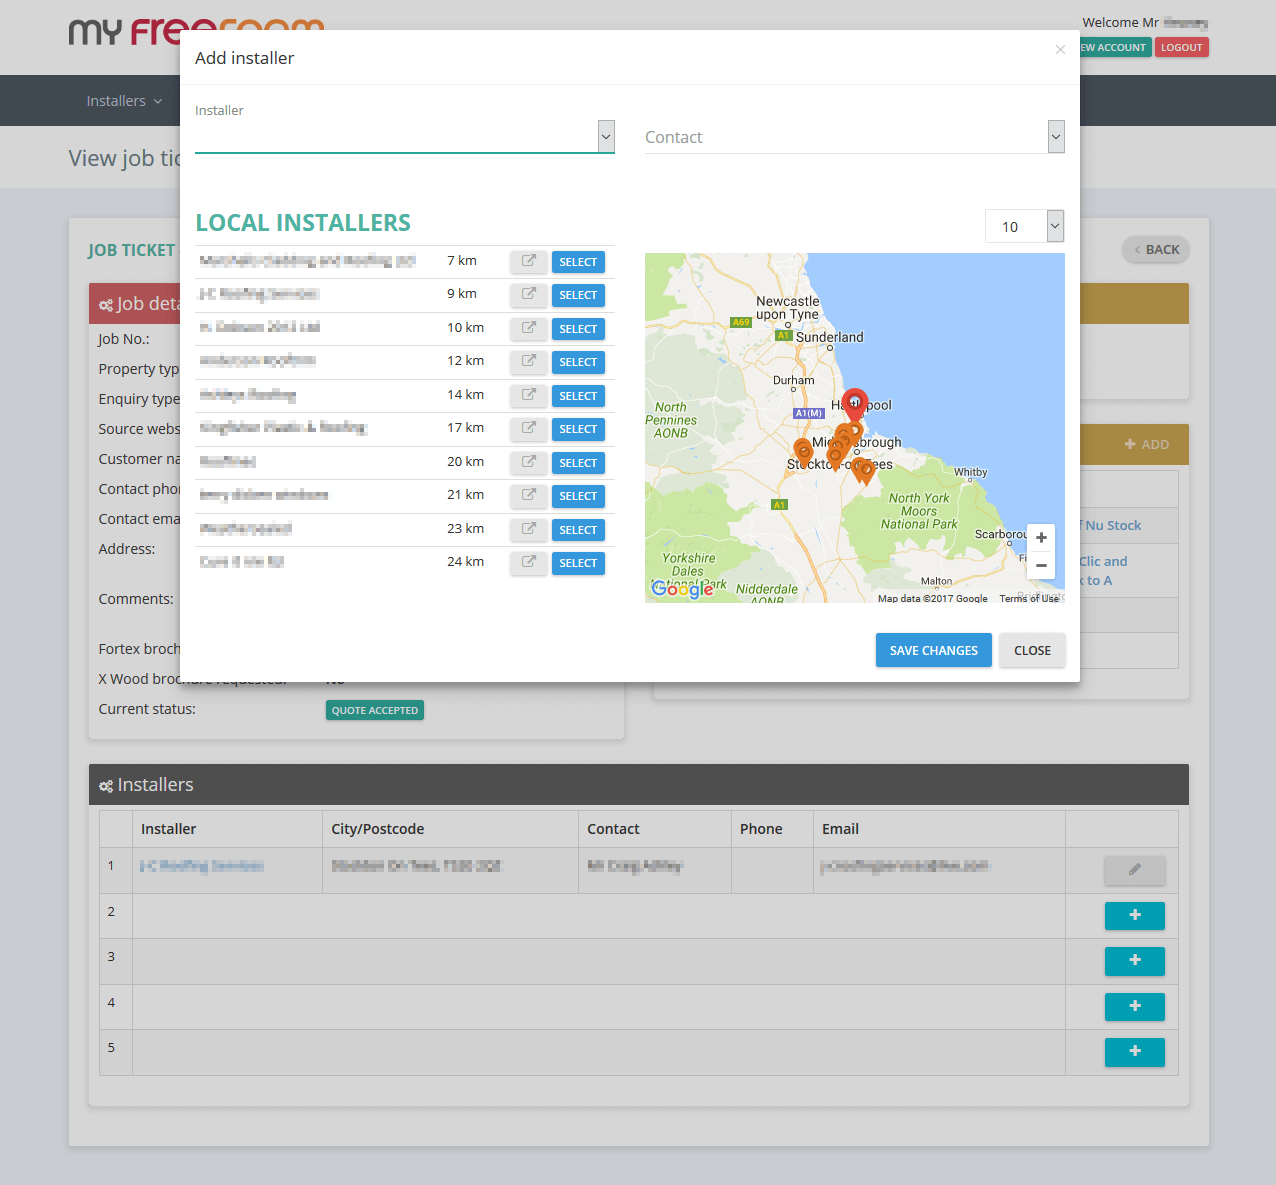This screenshot has height=1185, width=1276.
Task: Add installer in row 5 with plus button
Action: [x=1134, y=1052]
